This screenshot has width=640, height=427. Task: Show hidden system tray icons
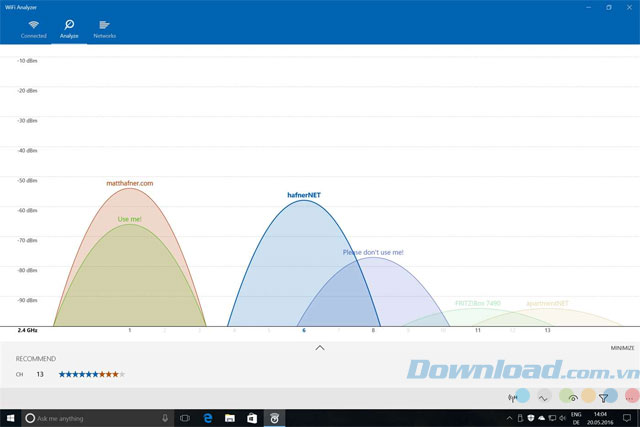pos(509,418)
